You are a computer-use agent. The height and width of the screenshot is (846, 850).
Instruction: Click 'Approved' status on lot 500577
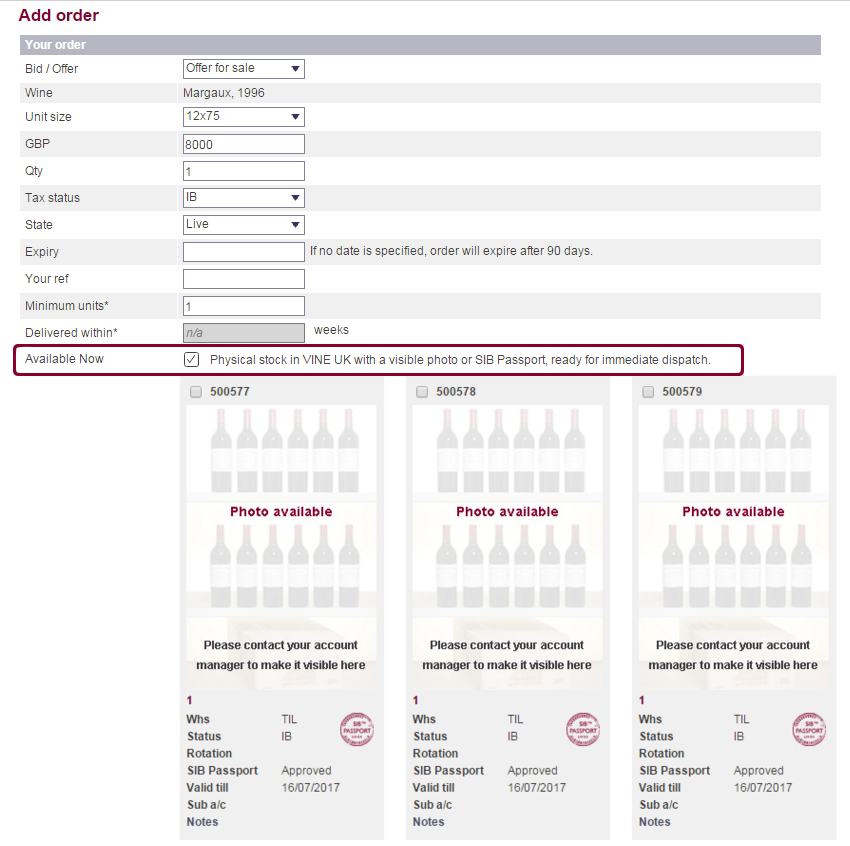(306, 771)
